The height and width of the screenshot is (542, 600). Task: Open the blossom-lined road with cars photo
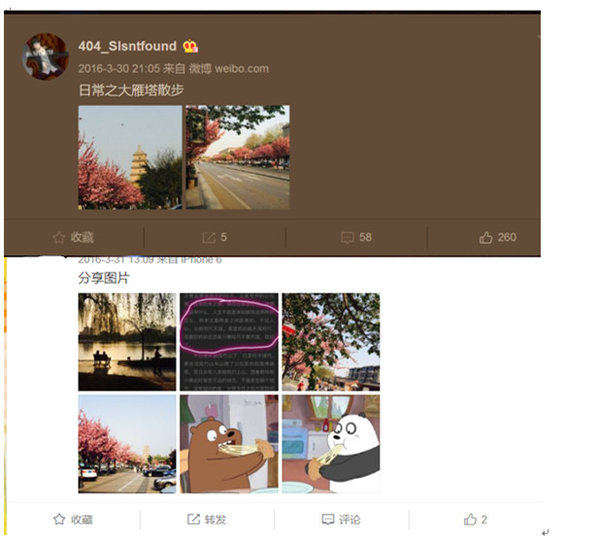click(x=127, y=444)
